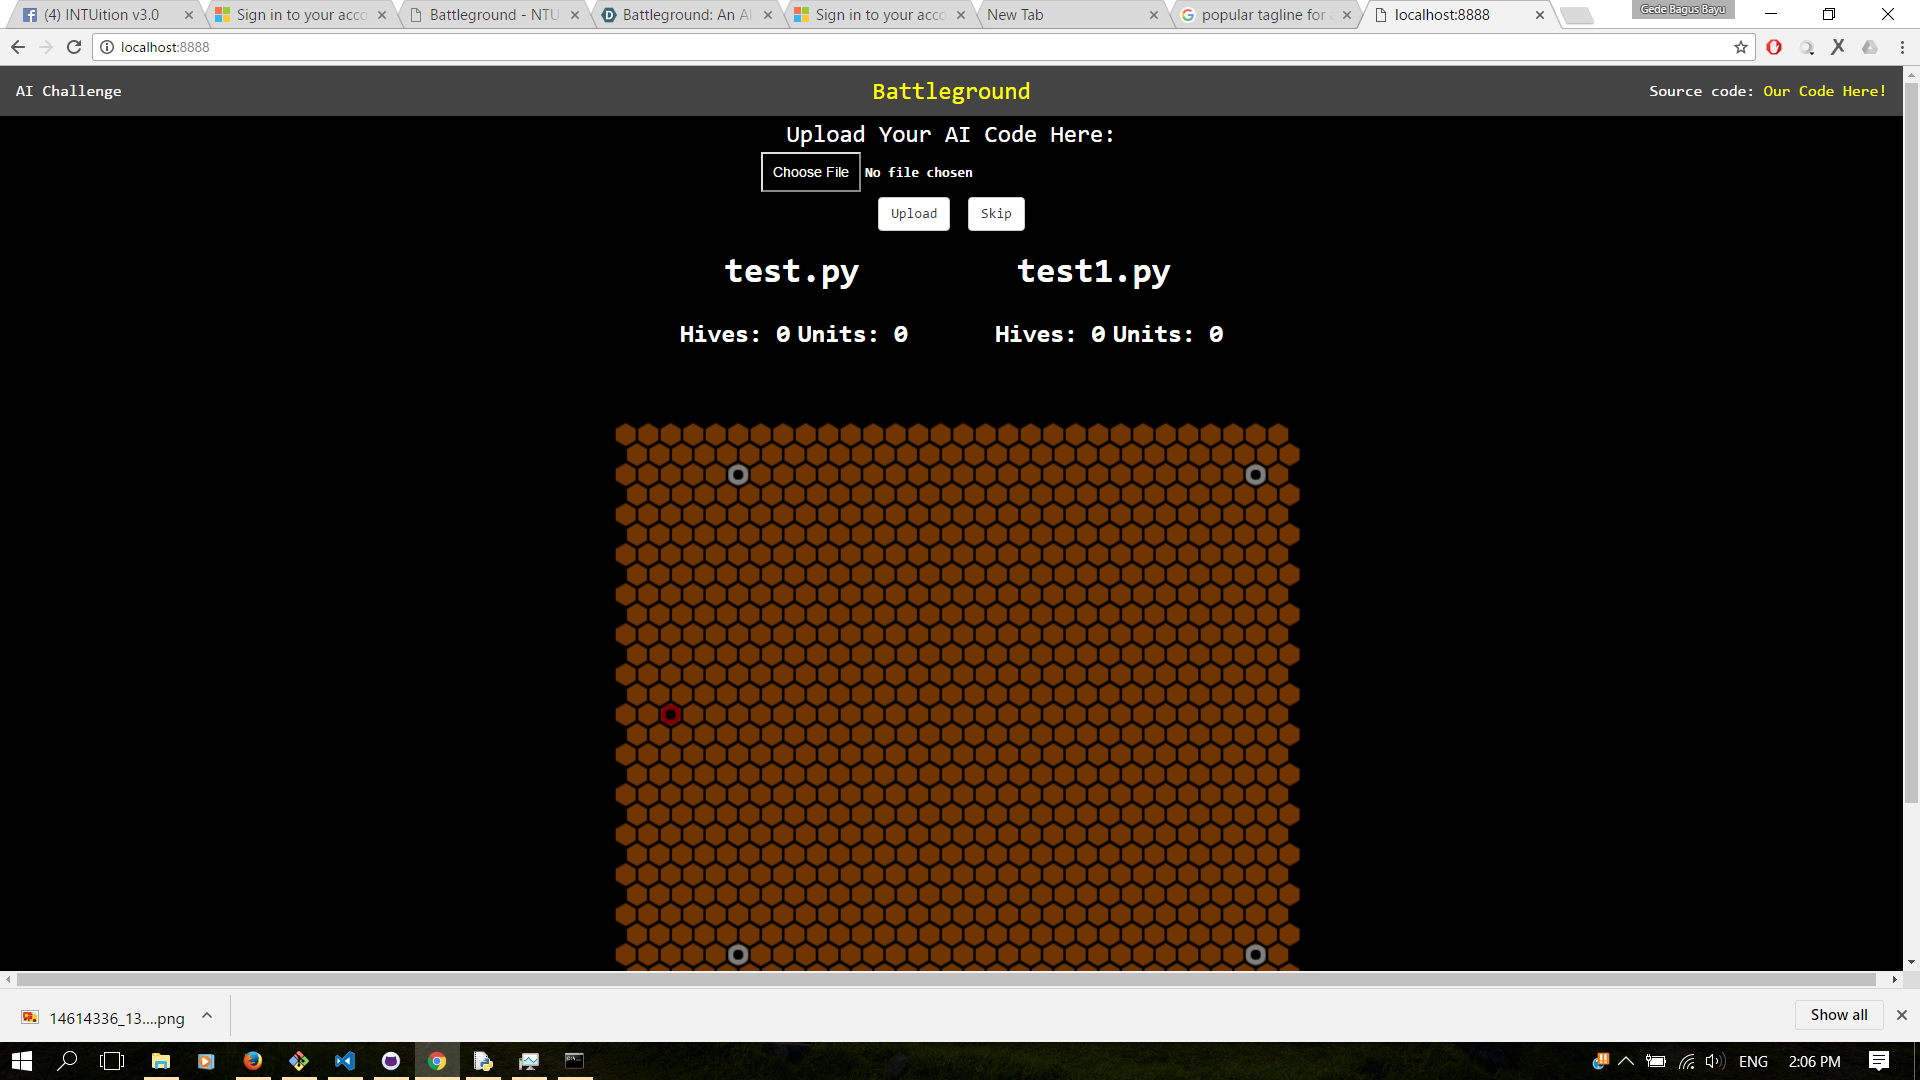Click top-right gray ring on hex board
1920x1080 pixels.
click(1256, 475)
